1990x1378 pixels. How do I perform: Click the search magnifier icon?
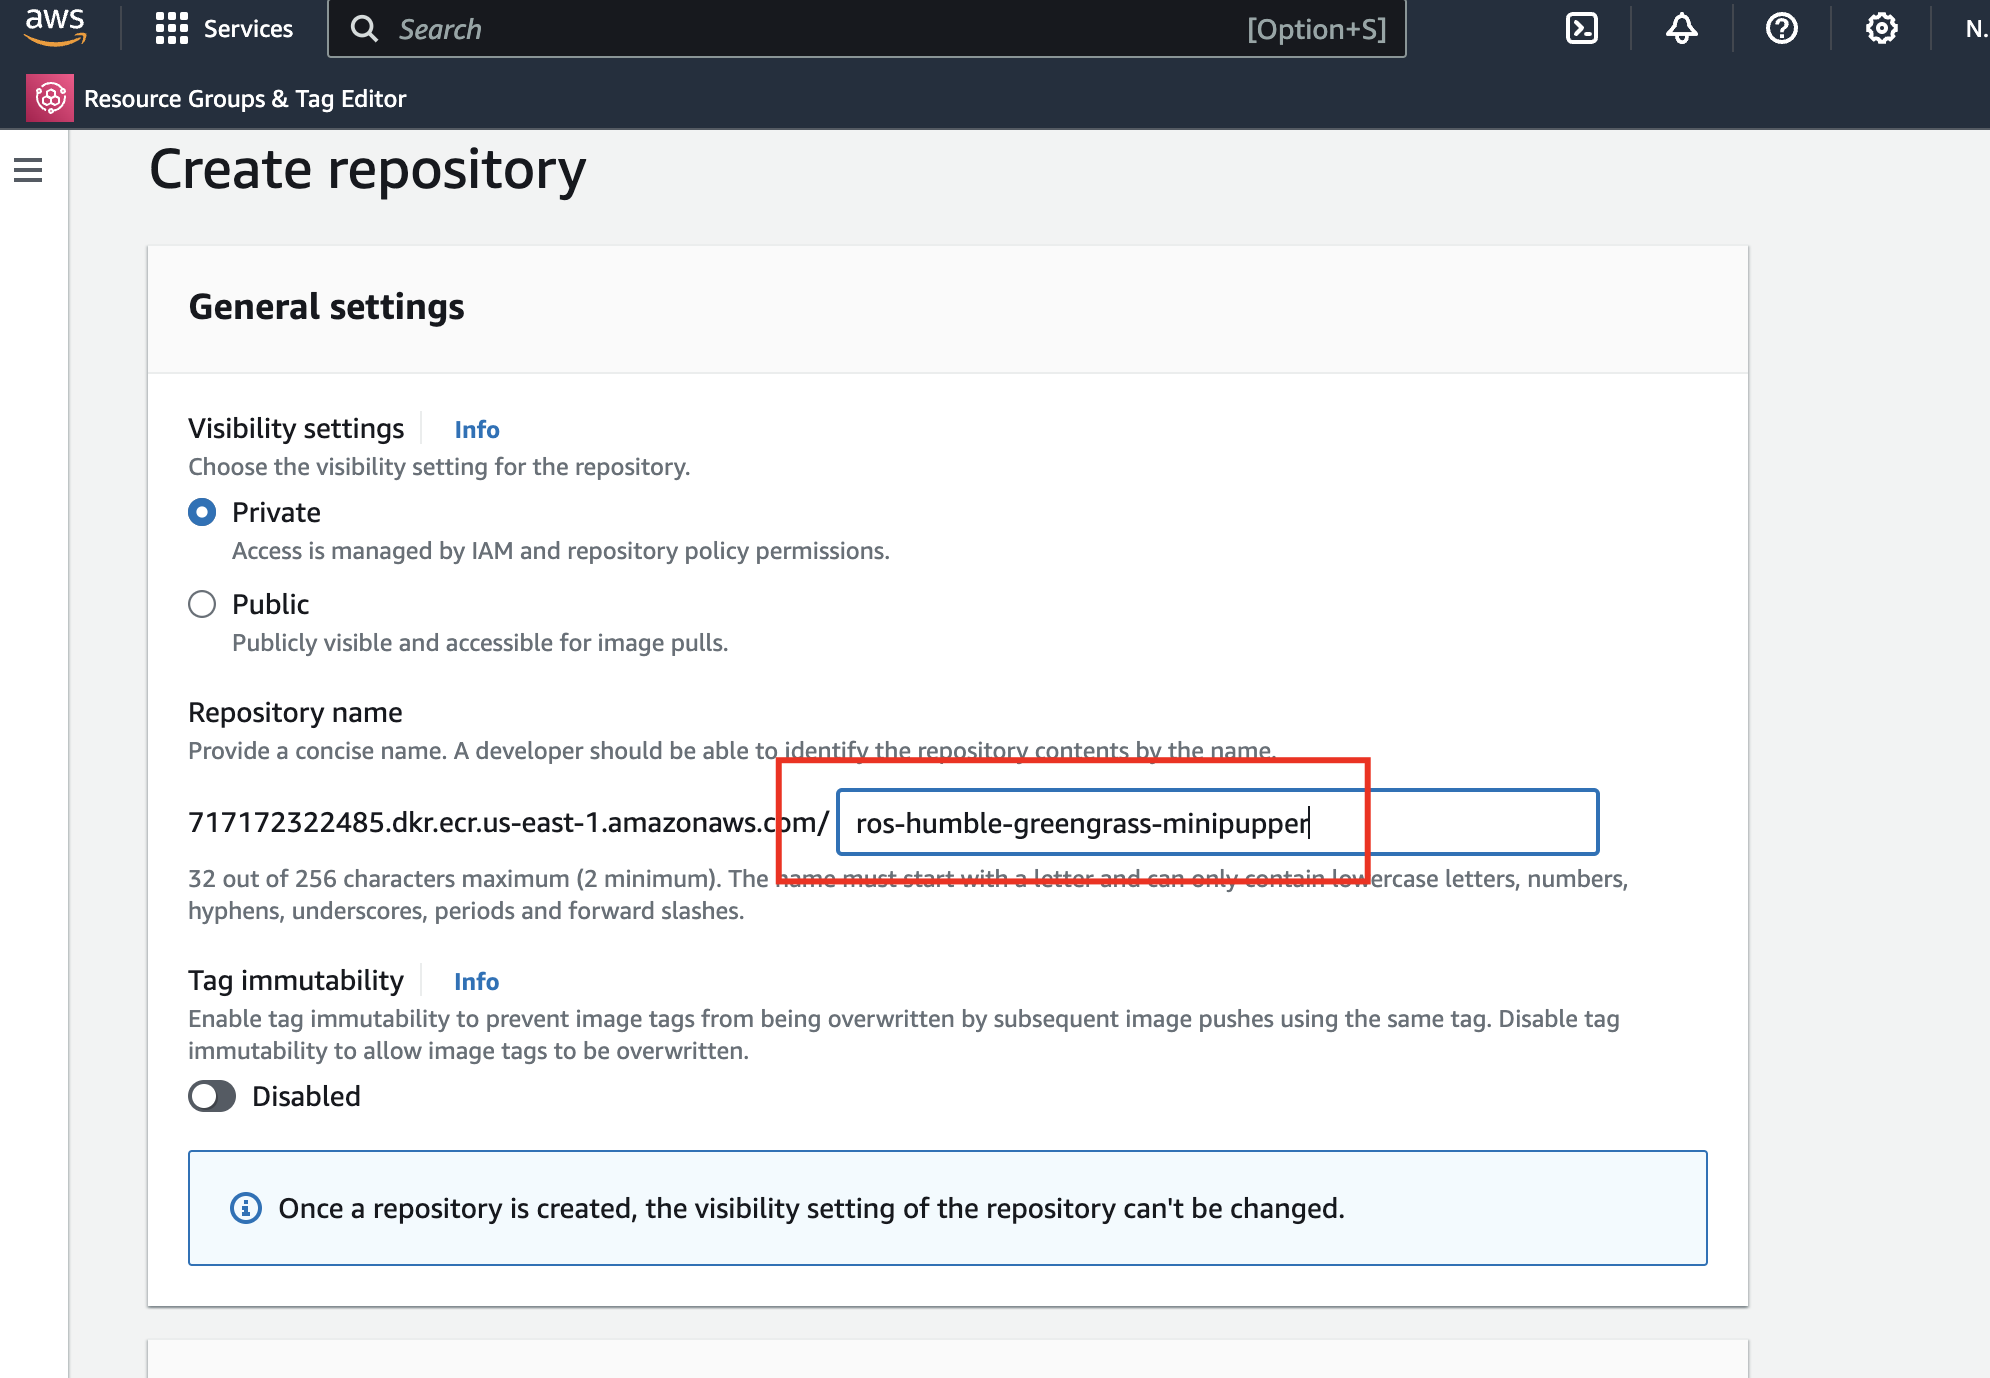click(x=365, y=29)
